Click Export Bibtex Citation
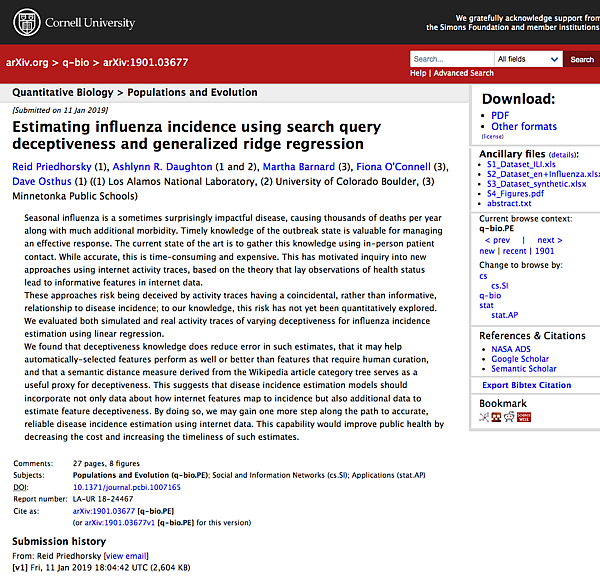The width and height of the screenshot is (600, 582). pyautogui.click(x=526, y=385)
